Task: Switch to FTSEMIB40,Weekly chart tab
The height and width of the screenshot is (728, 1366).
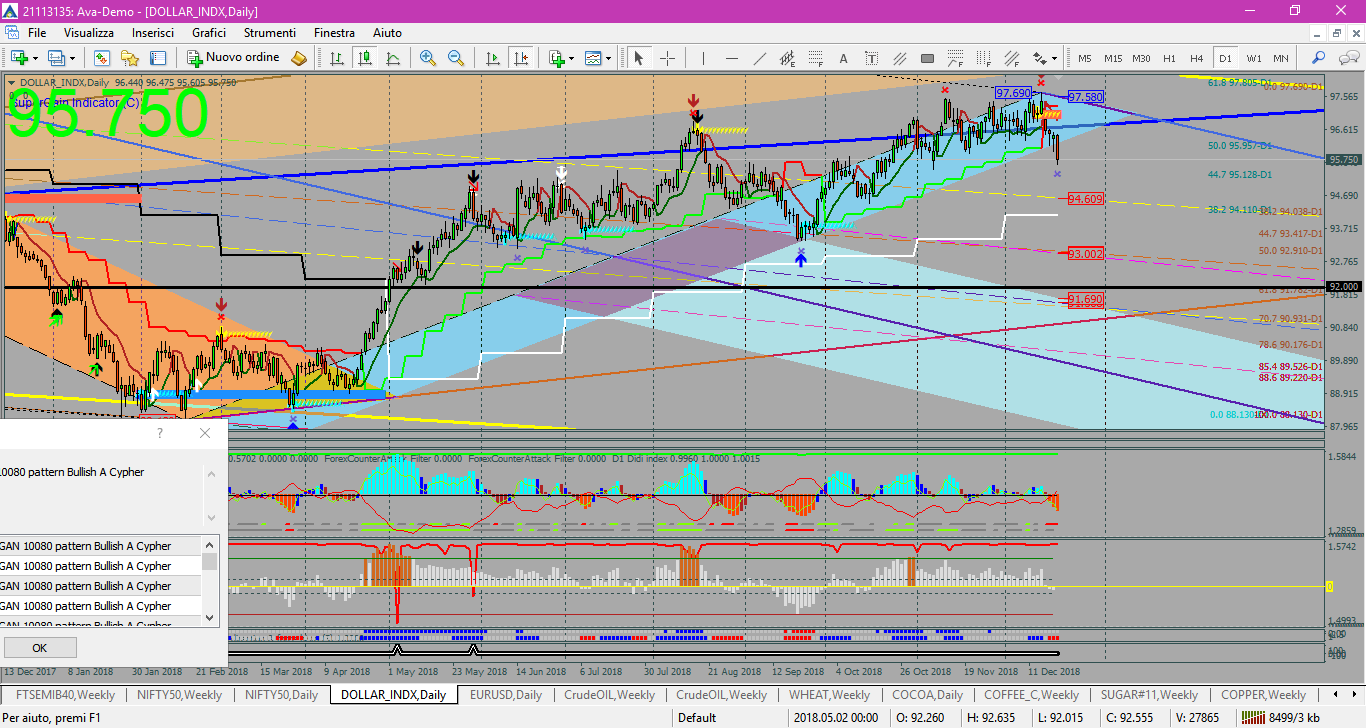Action: point(65,694)
